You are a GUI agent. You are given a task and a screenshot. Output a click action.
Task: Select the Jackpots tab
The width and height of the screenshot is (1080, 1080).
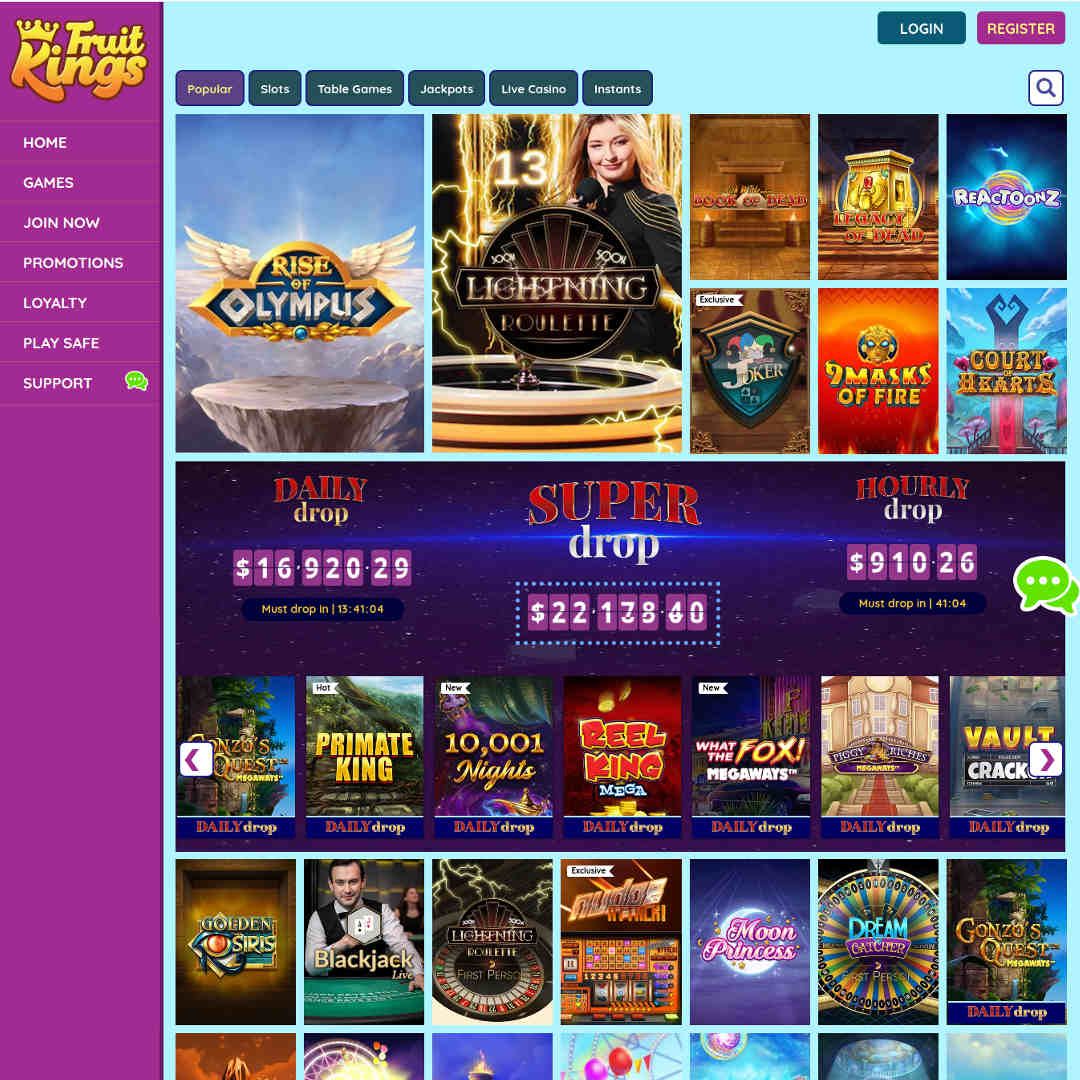click(x=446, y=88)
